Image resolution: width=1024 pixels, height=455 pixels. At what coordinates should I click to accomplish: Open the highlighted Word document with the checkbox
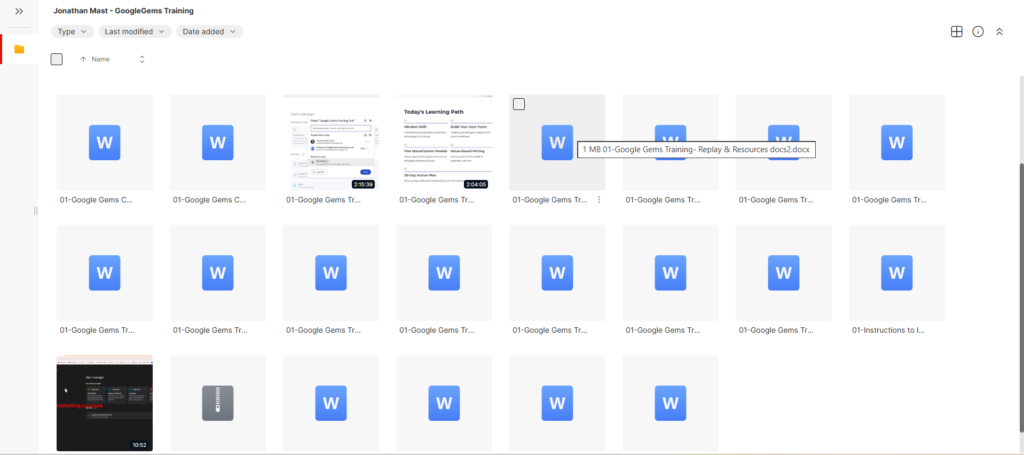point(557,142)
